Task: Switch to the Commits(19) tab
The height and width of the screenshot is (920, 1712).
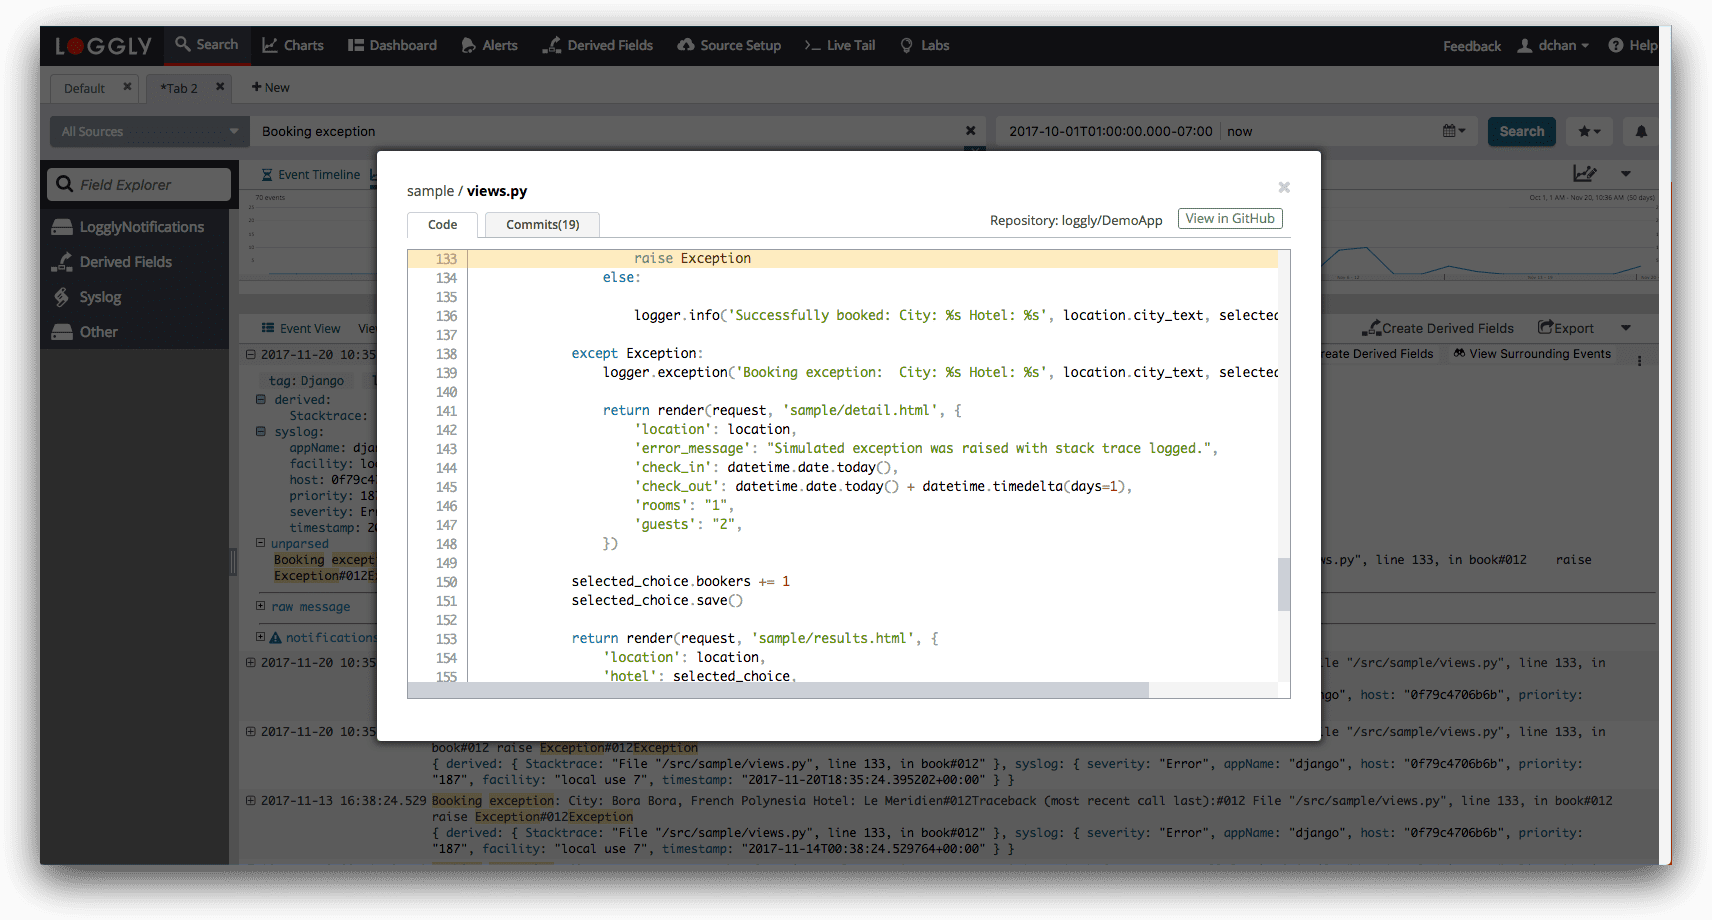Action: click(x=542, y=225)
